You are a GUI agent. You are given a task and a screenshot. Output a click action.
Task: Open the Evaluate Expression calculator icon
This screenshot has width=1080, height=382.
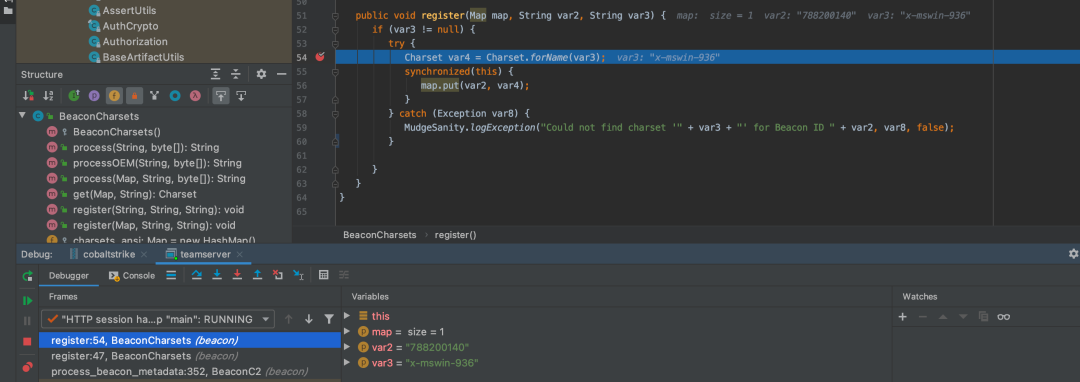(x=324, y=275)
